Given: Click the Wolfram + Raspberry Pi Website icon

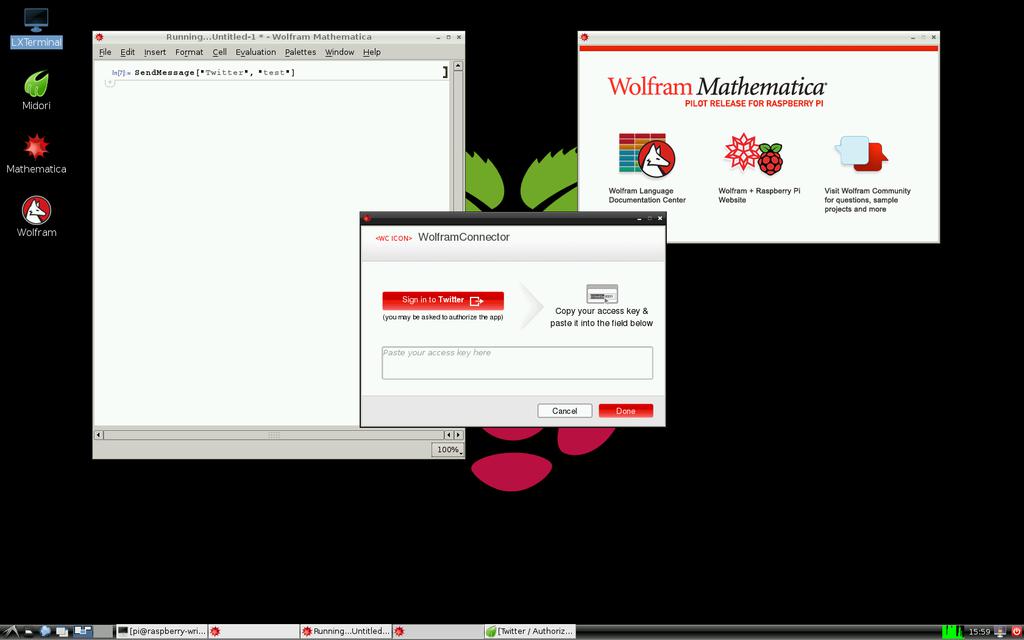Looking at the screenshot, I should [x=754, y=156].
